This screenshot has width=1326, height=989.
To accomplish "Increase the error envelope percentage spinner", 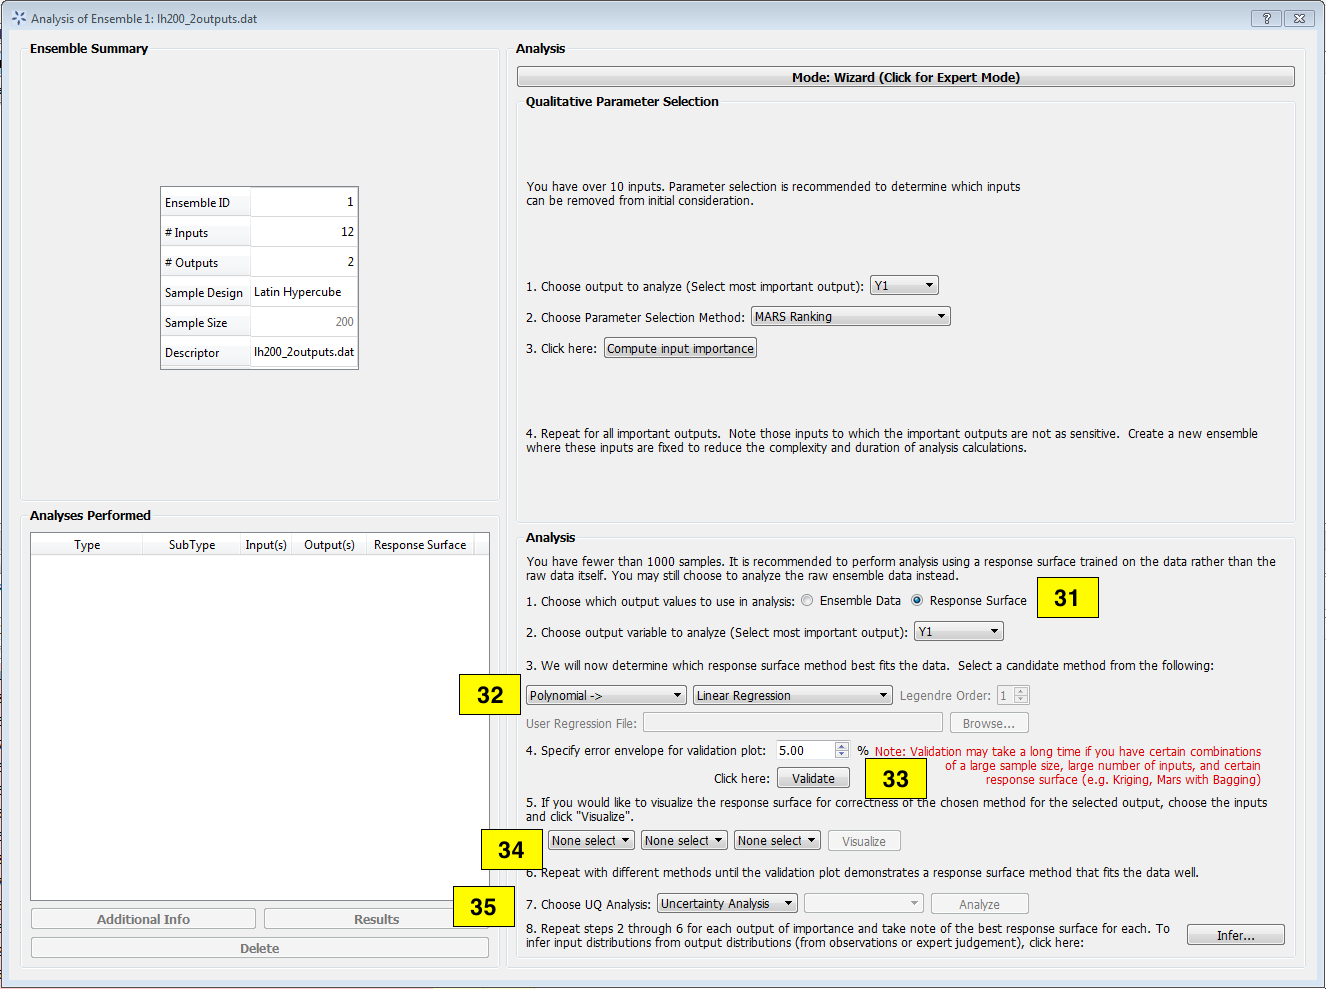I will (843, 745).
